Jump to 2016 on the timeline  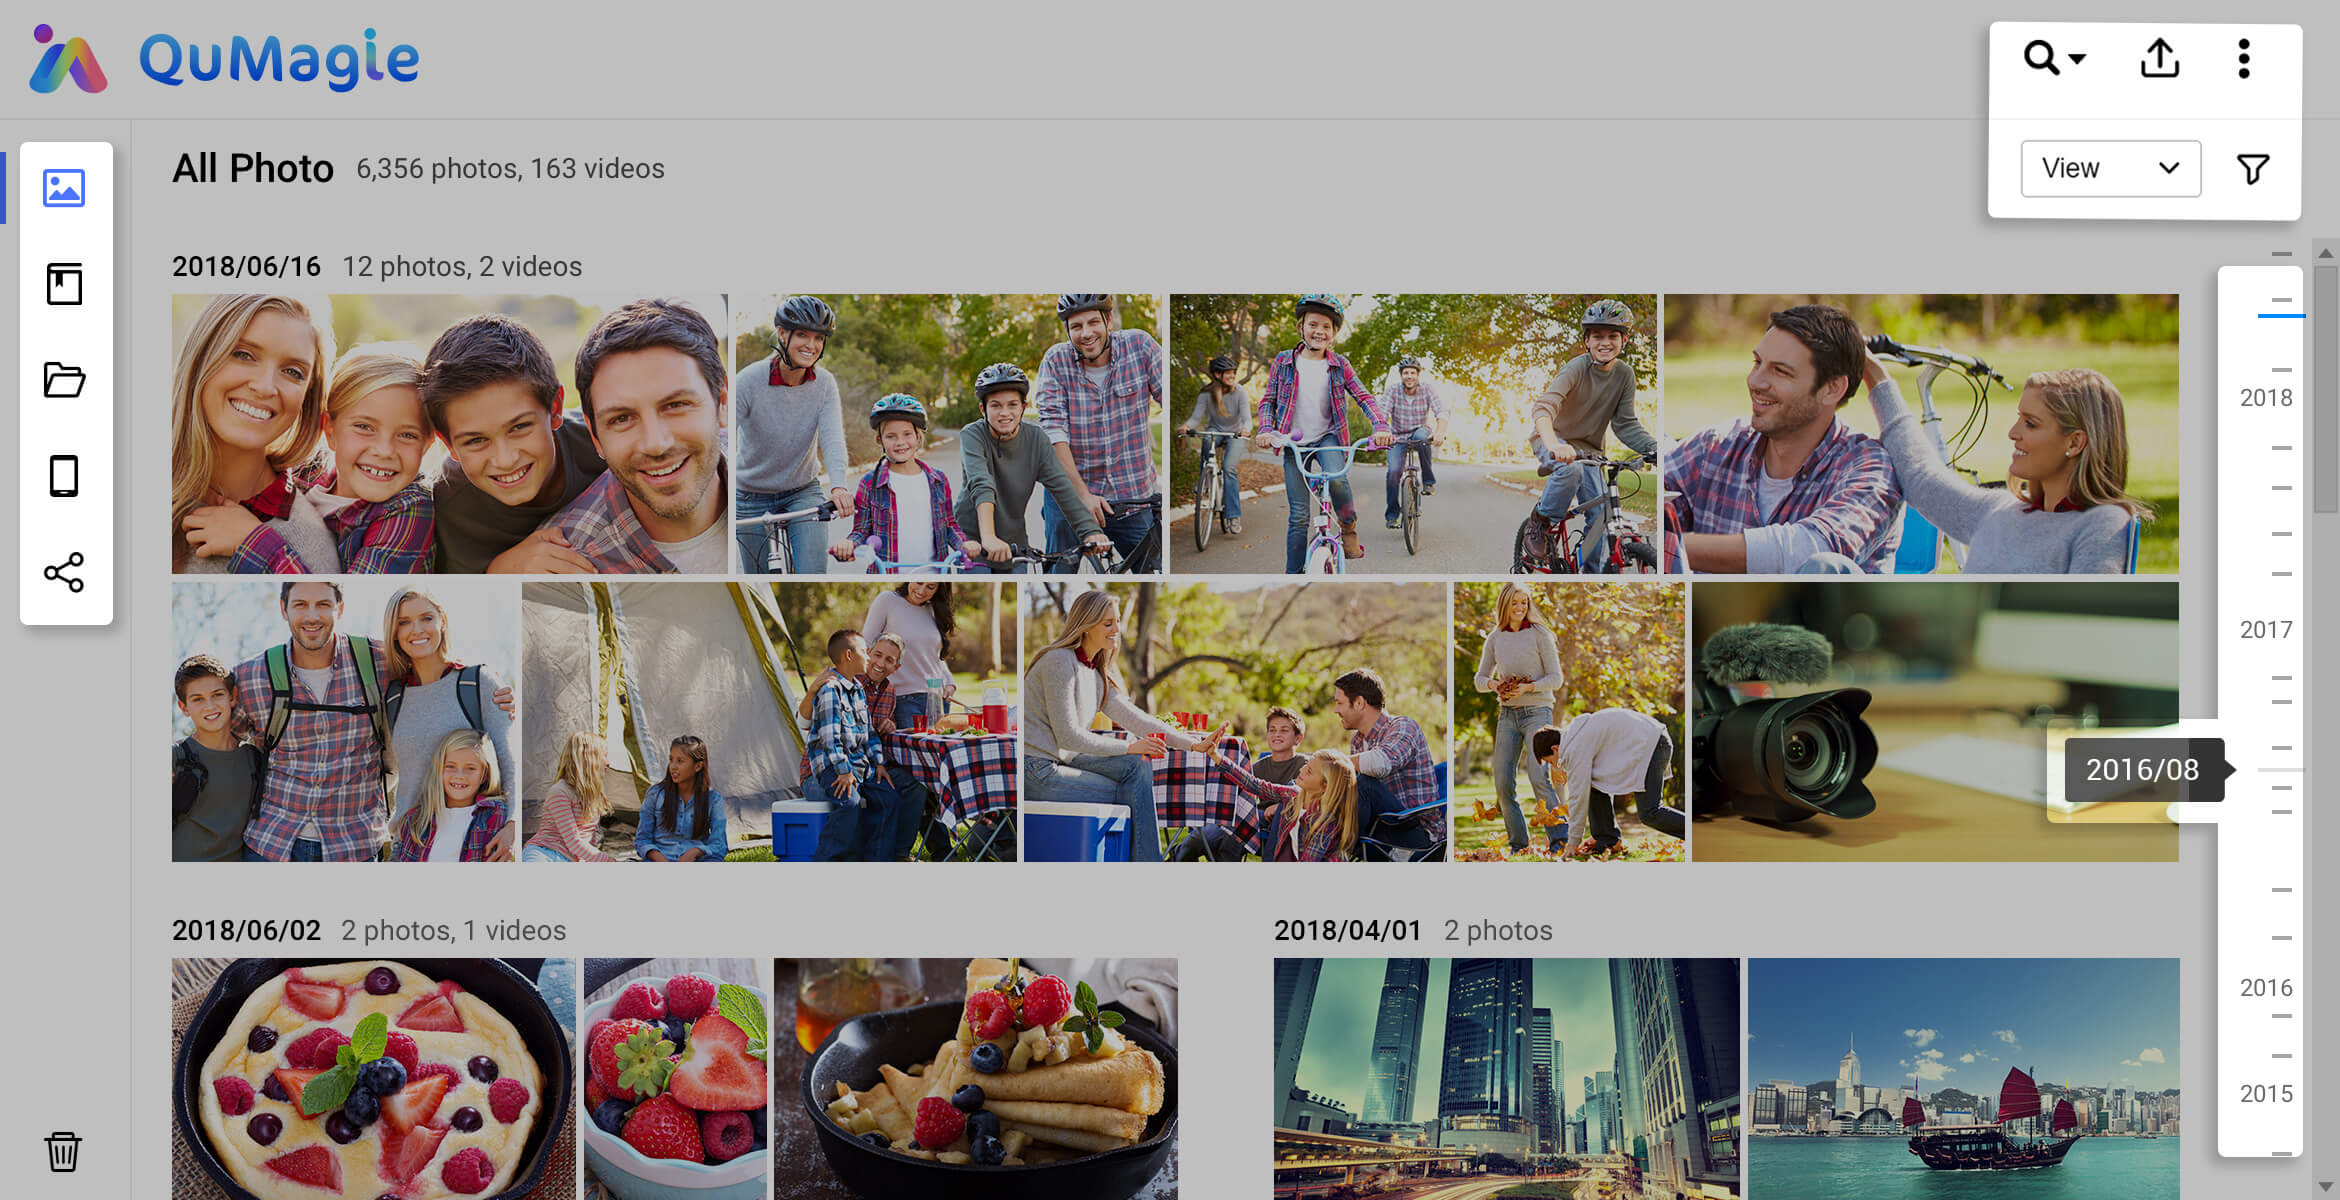(x=2265, y=987)
